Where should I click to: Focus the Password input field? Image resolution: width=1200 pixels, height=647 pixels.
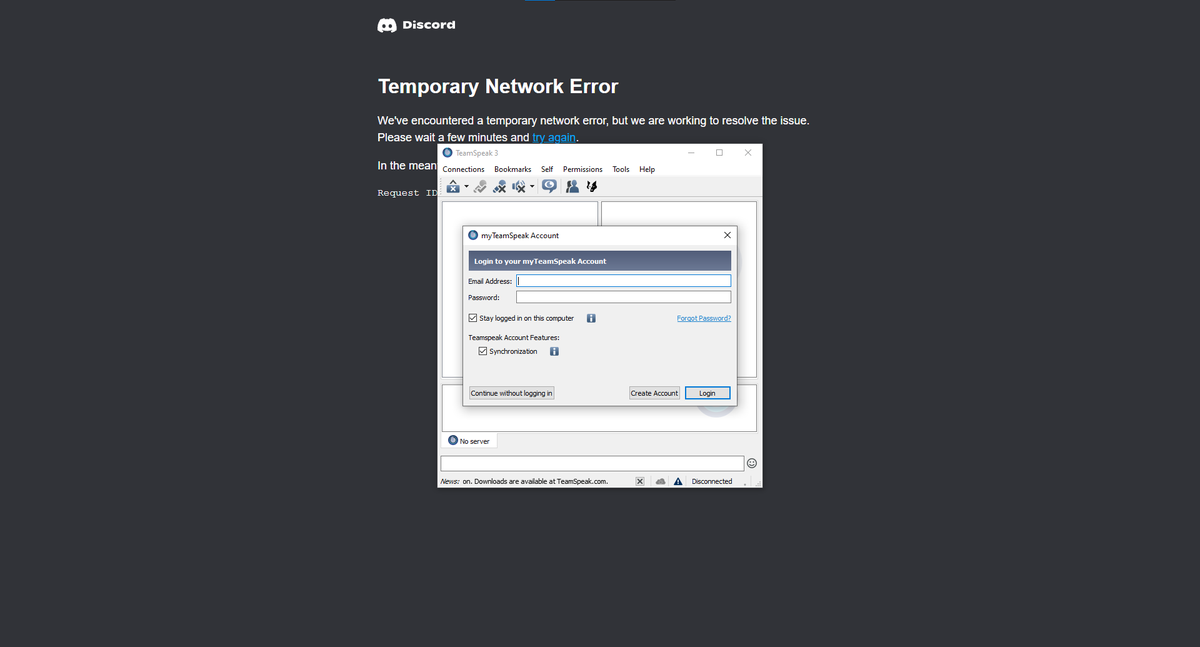pyautogui.click(x=623, y=297)
